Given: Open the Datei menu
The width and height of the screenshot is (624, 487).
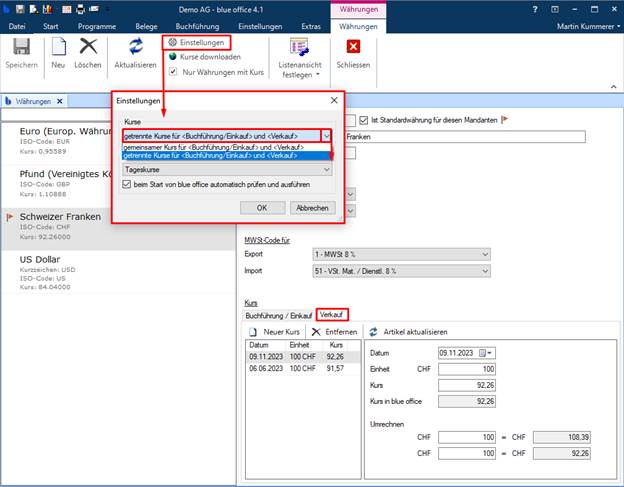Looking at the screenshot, I should 17,27.
